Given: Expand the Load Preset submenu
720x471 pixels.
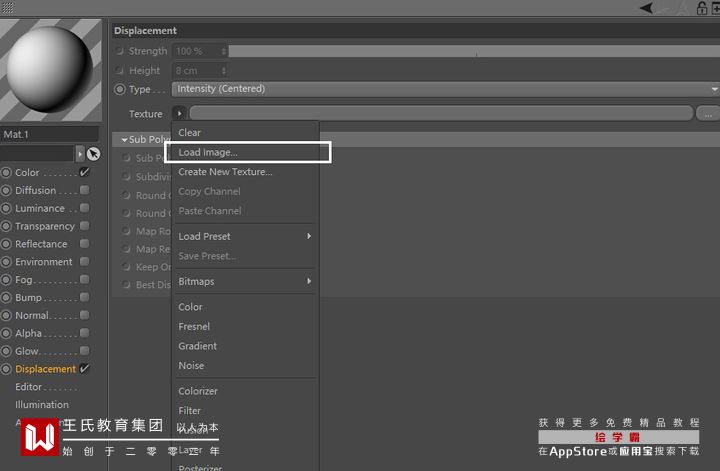Looking at the screenshot, I should [244, 236].
